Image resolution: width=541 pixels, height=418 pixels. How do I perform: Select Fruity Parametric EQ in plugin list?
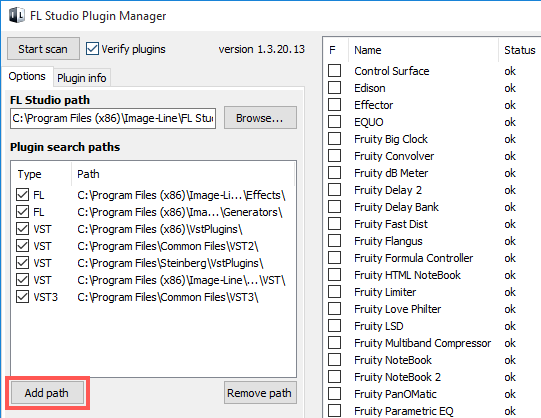pos(403,411)
